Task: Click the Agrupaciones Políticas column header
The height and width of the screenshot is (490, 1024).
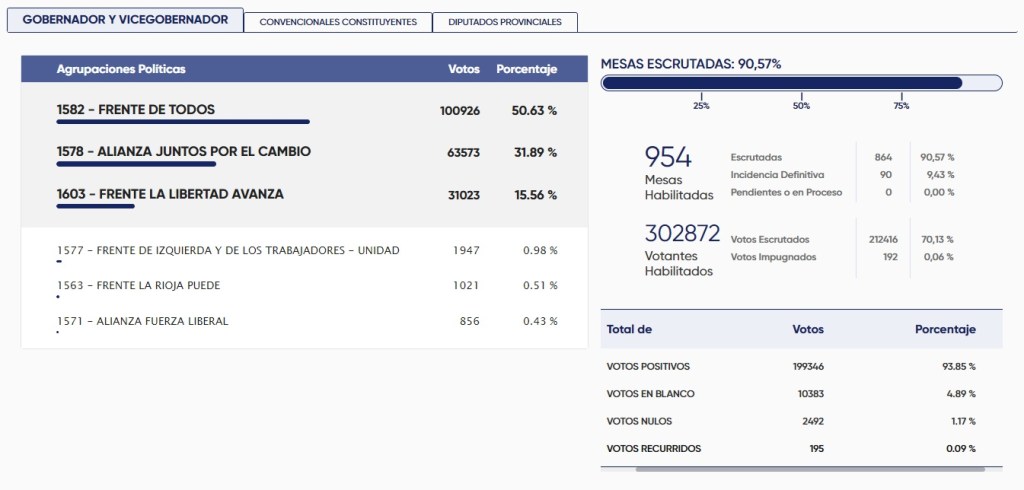Action: pyautogui.click(x=121, y=69)
